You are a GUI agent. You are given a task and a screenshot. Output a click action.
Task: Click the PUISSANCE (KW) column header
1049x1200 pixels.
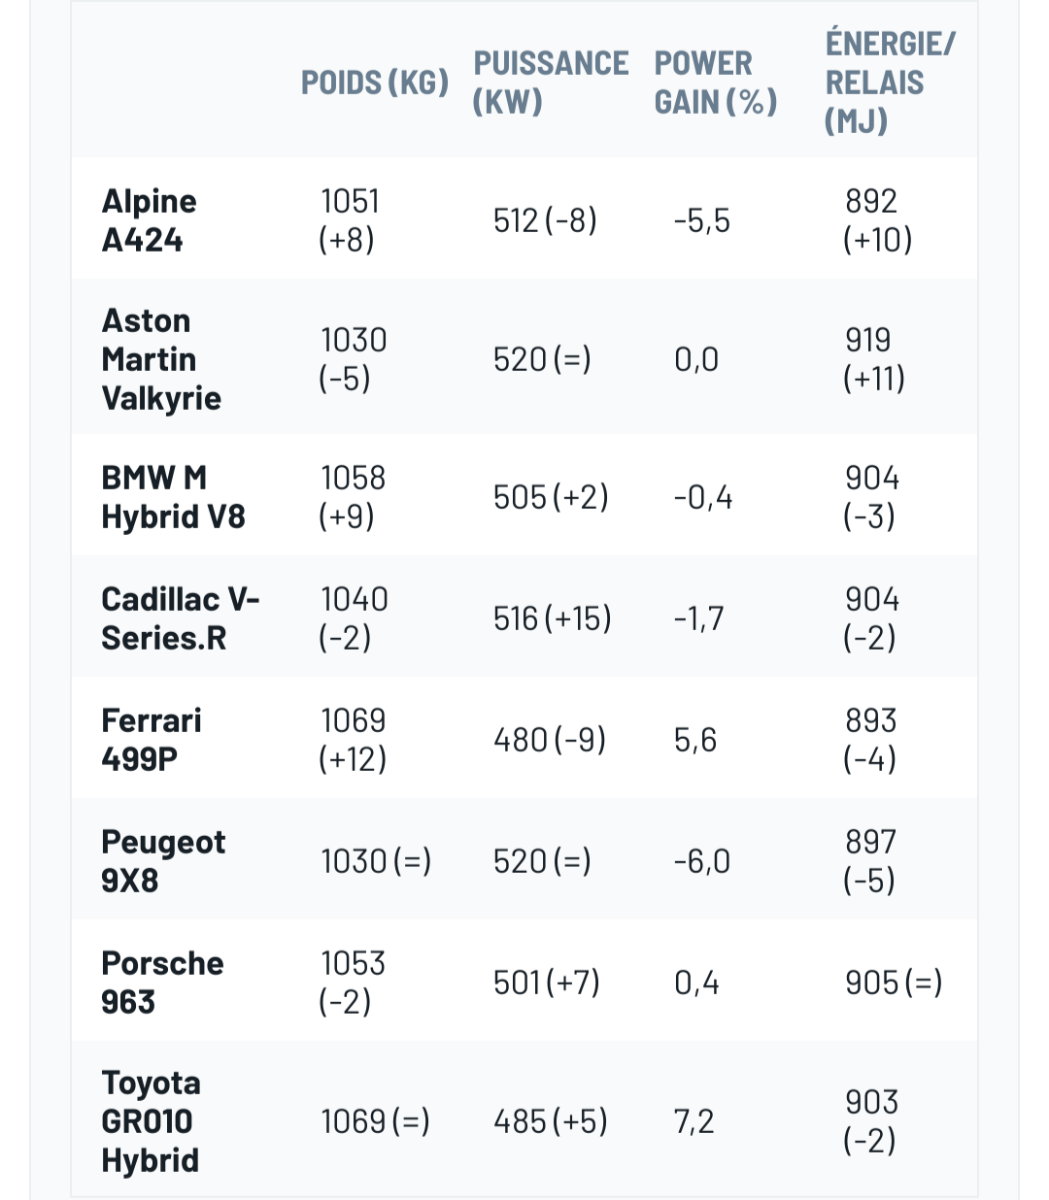point(550,83)
